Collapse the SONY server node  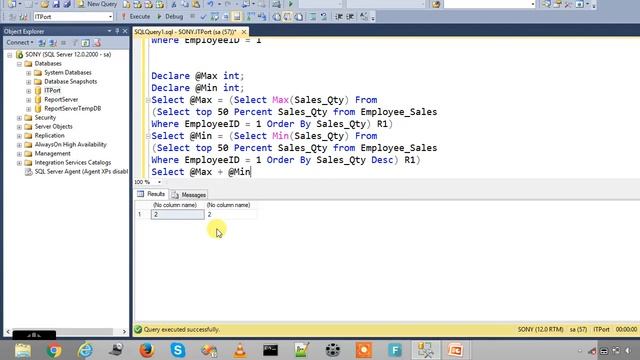pyautogui.click(x=9, y=55)
